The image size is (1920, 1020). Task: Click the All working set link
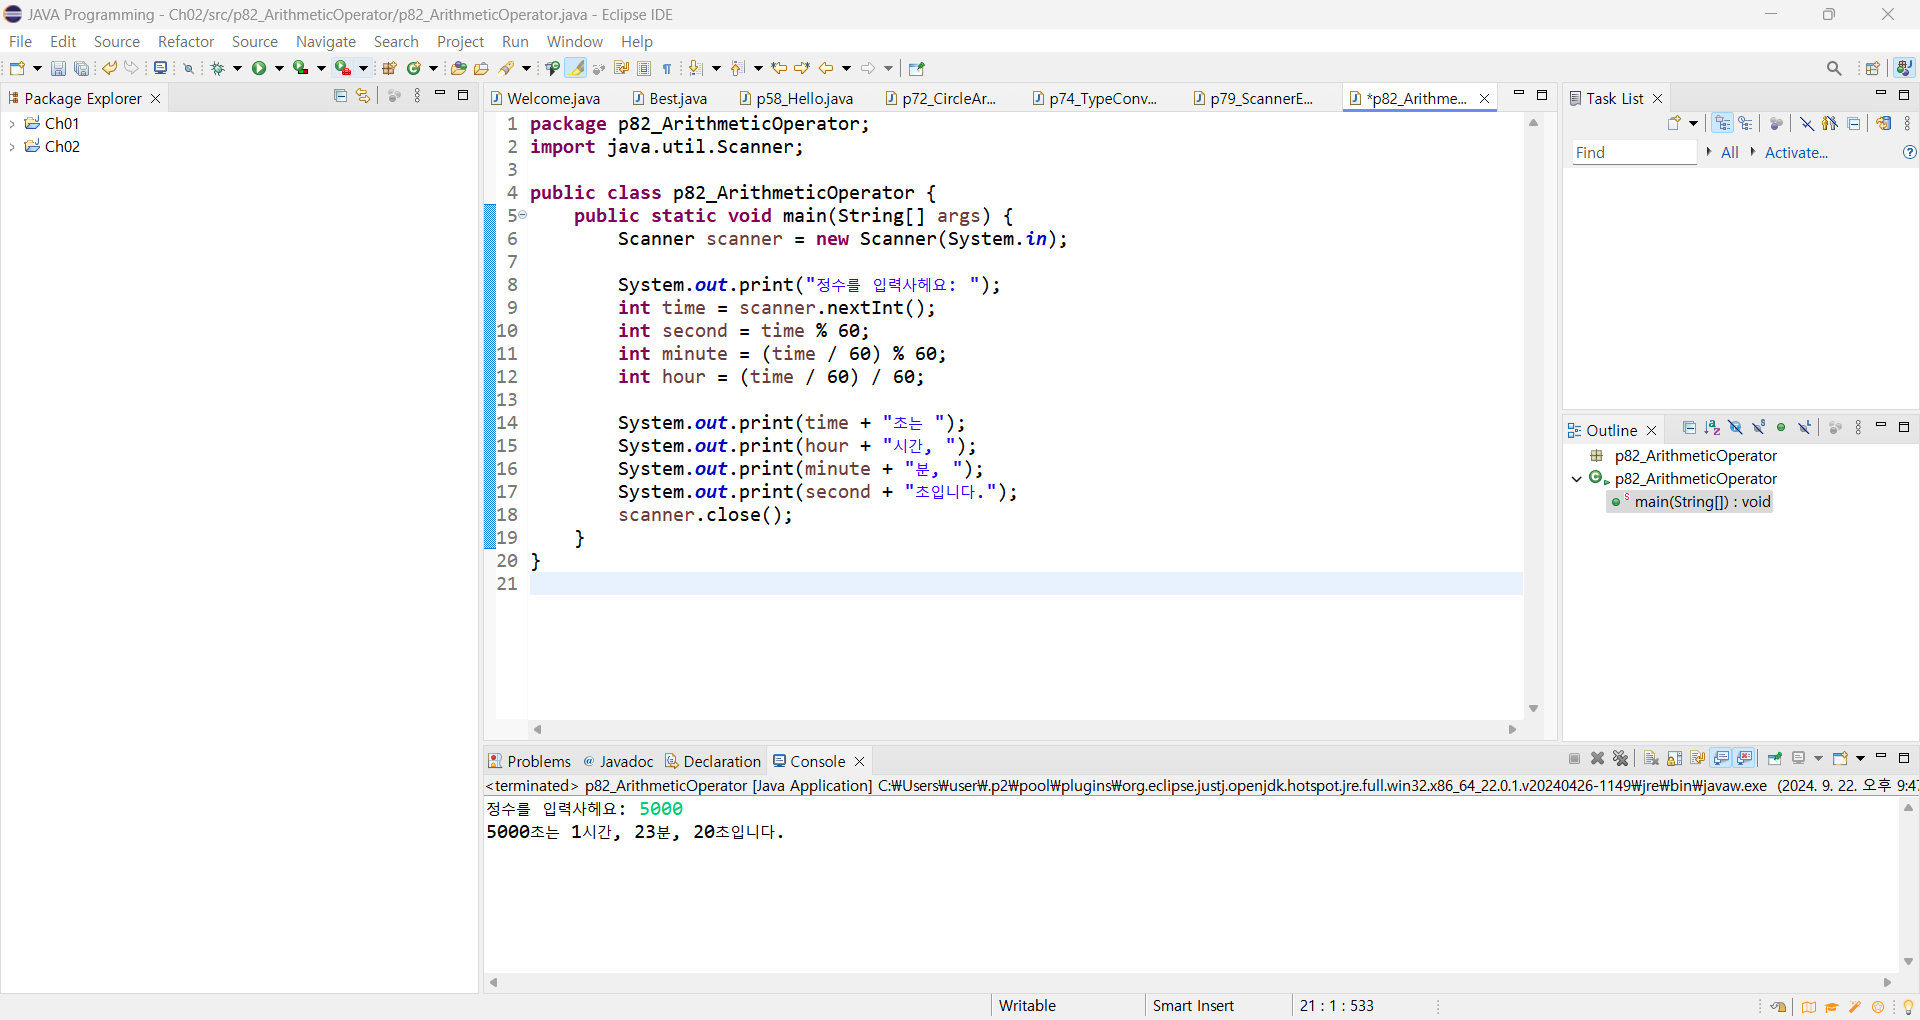[x=1730, y=152]
